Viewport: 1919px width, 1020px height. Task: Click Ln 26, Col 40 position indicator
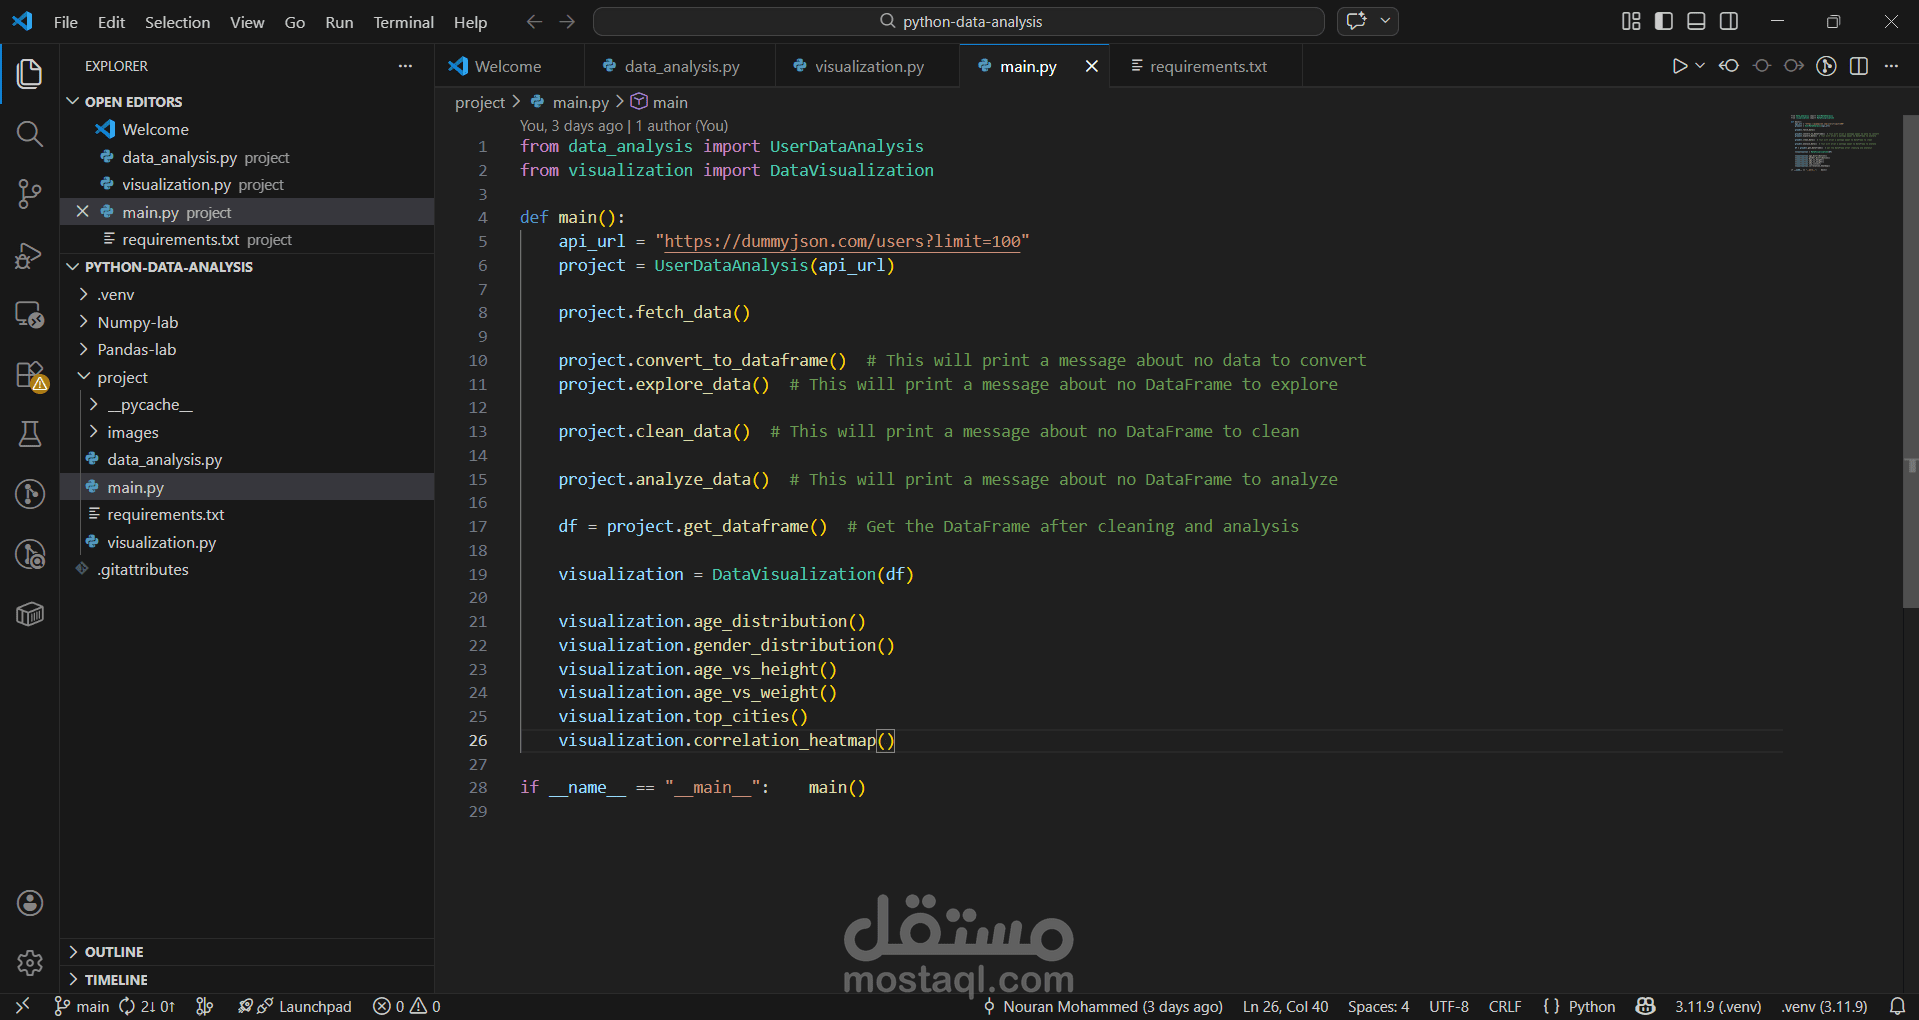click(x=1285, y=1006)
